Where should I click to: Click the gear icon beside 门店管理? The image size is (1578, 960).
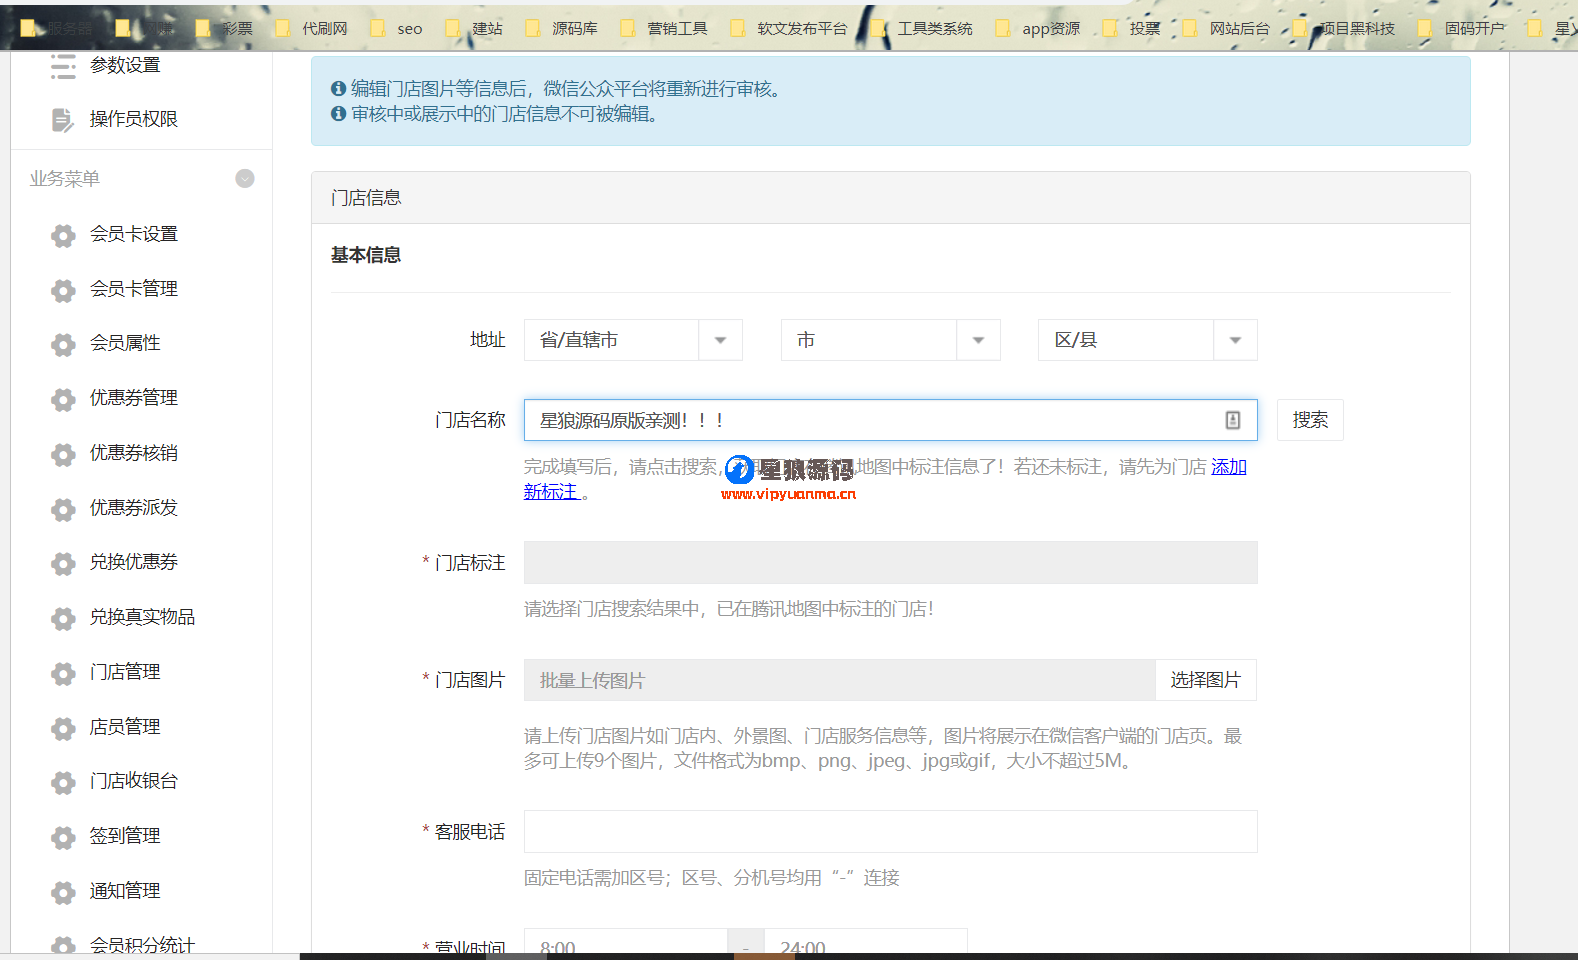[63, 673]
